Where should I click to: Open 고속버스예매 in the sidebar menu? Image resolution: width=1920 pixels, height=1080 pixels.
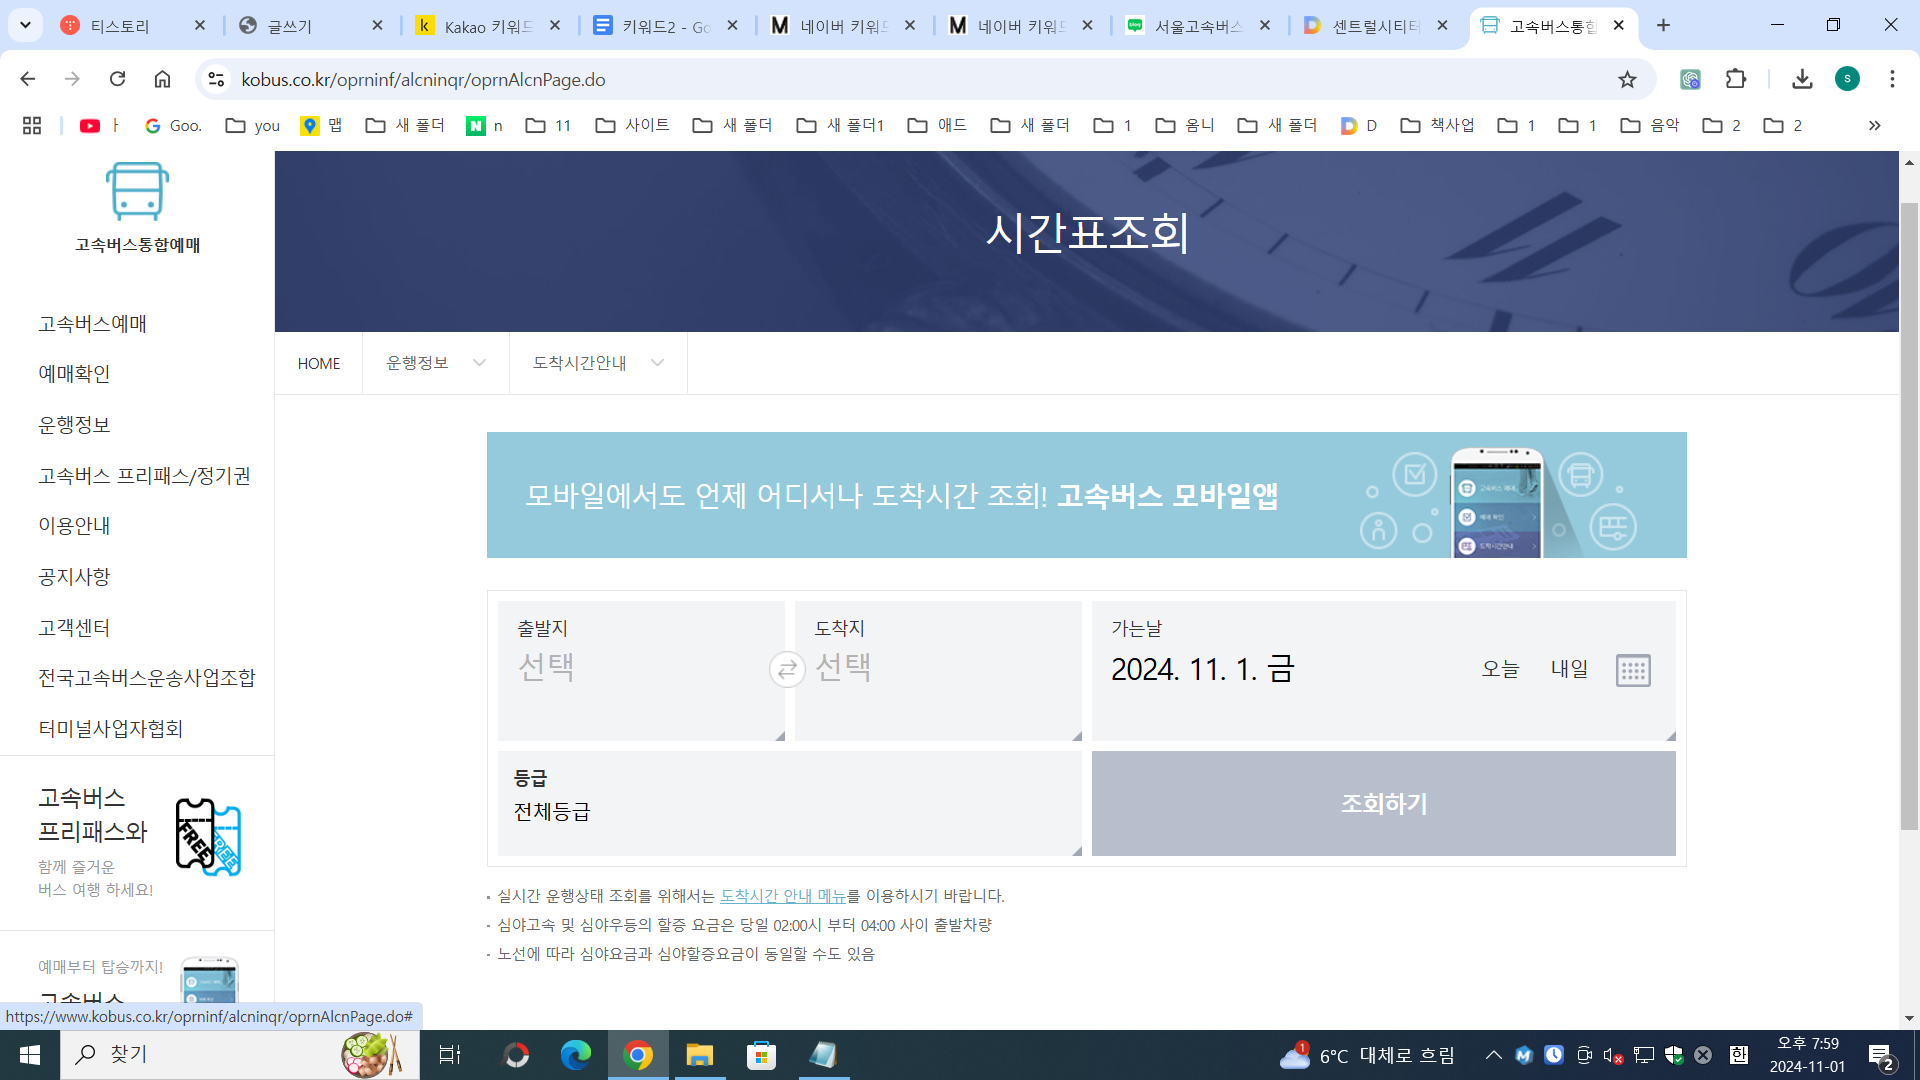tap(92, 323)
